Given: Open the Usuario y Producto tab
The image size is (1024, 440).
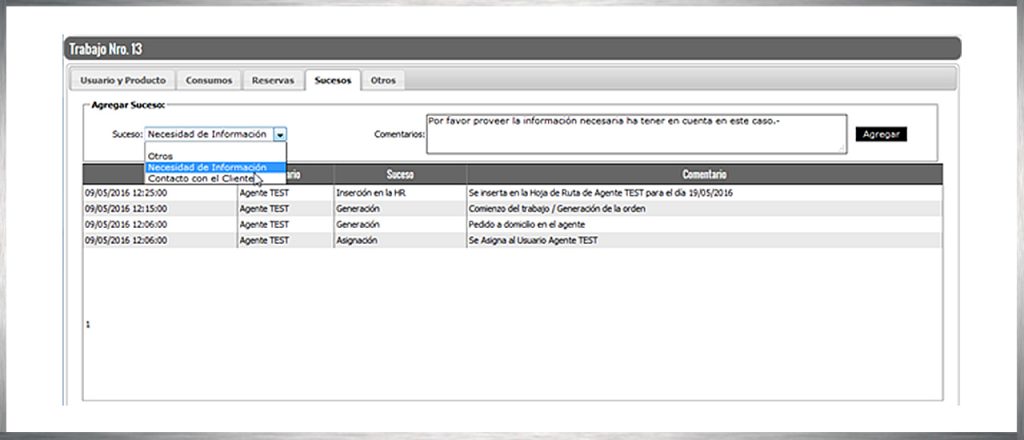Looking at the screenshot, I should [x=122, y=80].
